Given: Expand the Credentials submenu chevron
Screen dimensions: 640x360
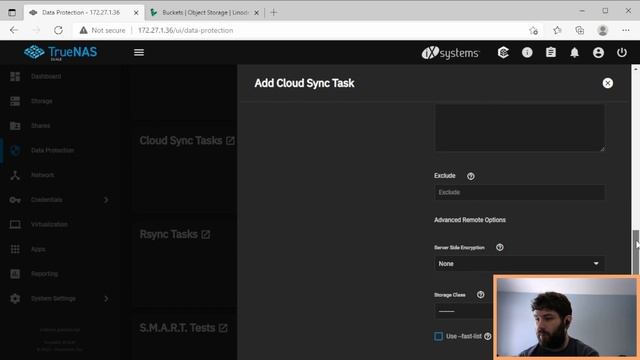Looking at the screenshot, I should pyautogui.click(x=106, y=200).
